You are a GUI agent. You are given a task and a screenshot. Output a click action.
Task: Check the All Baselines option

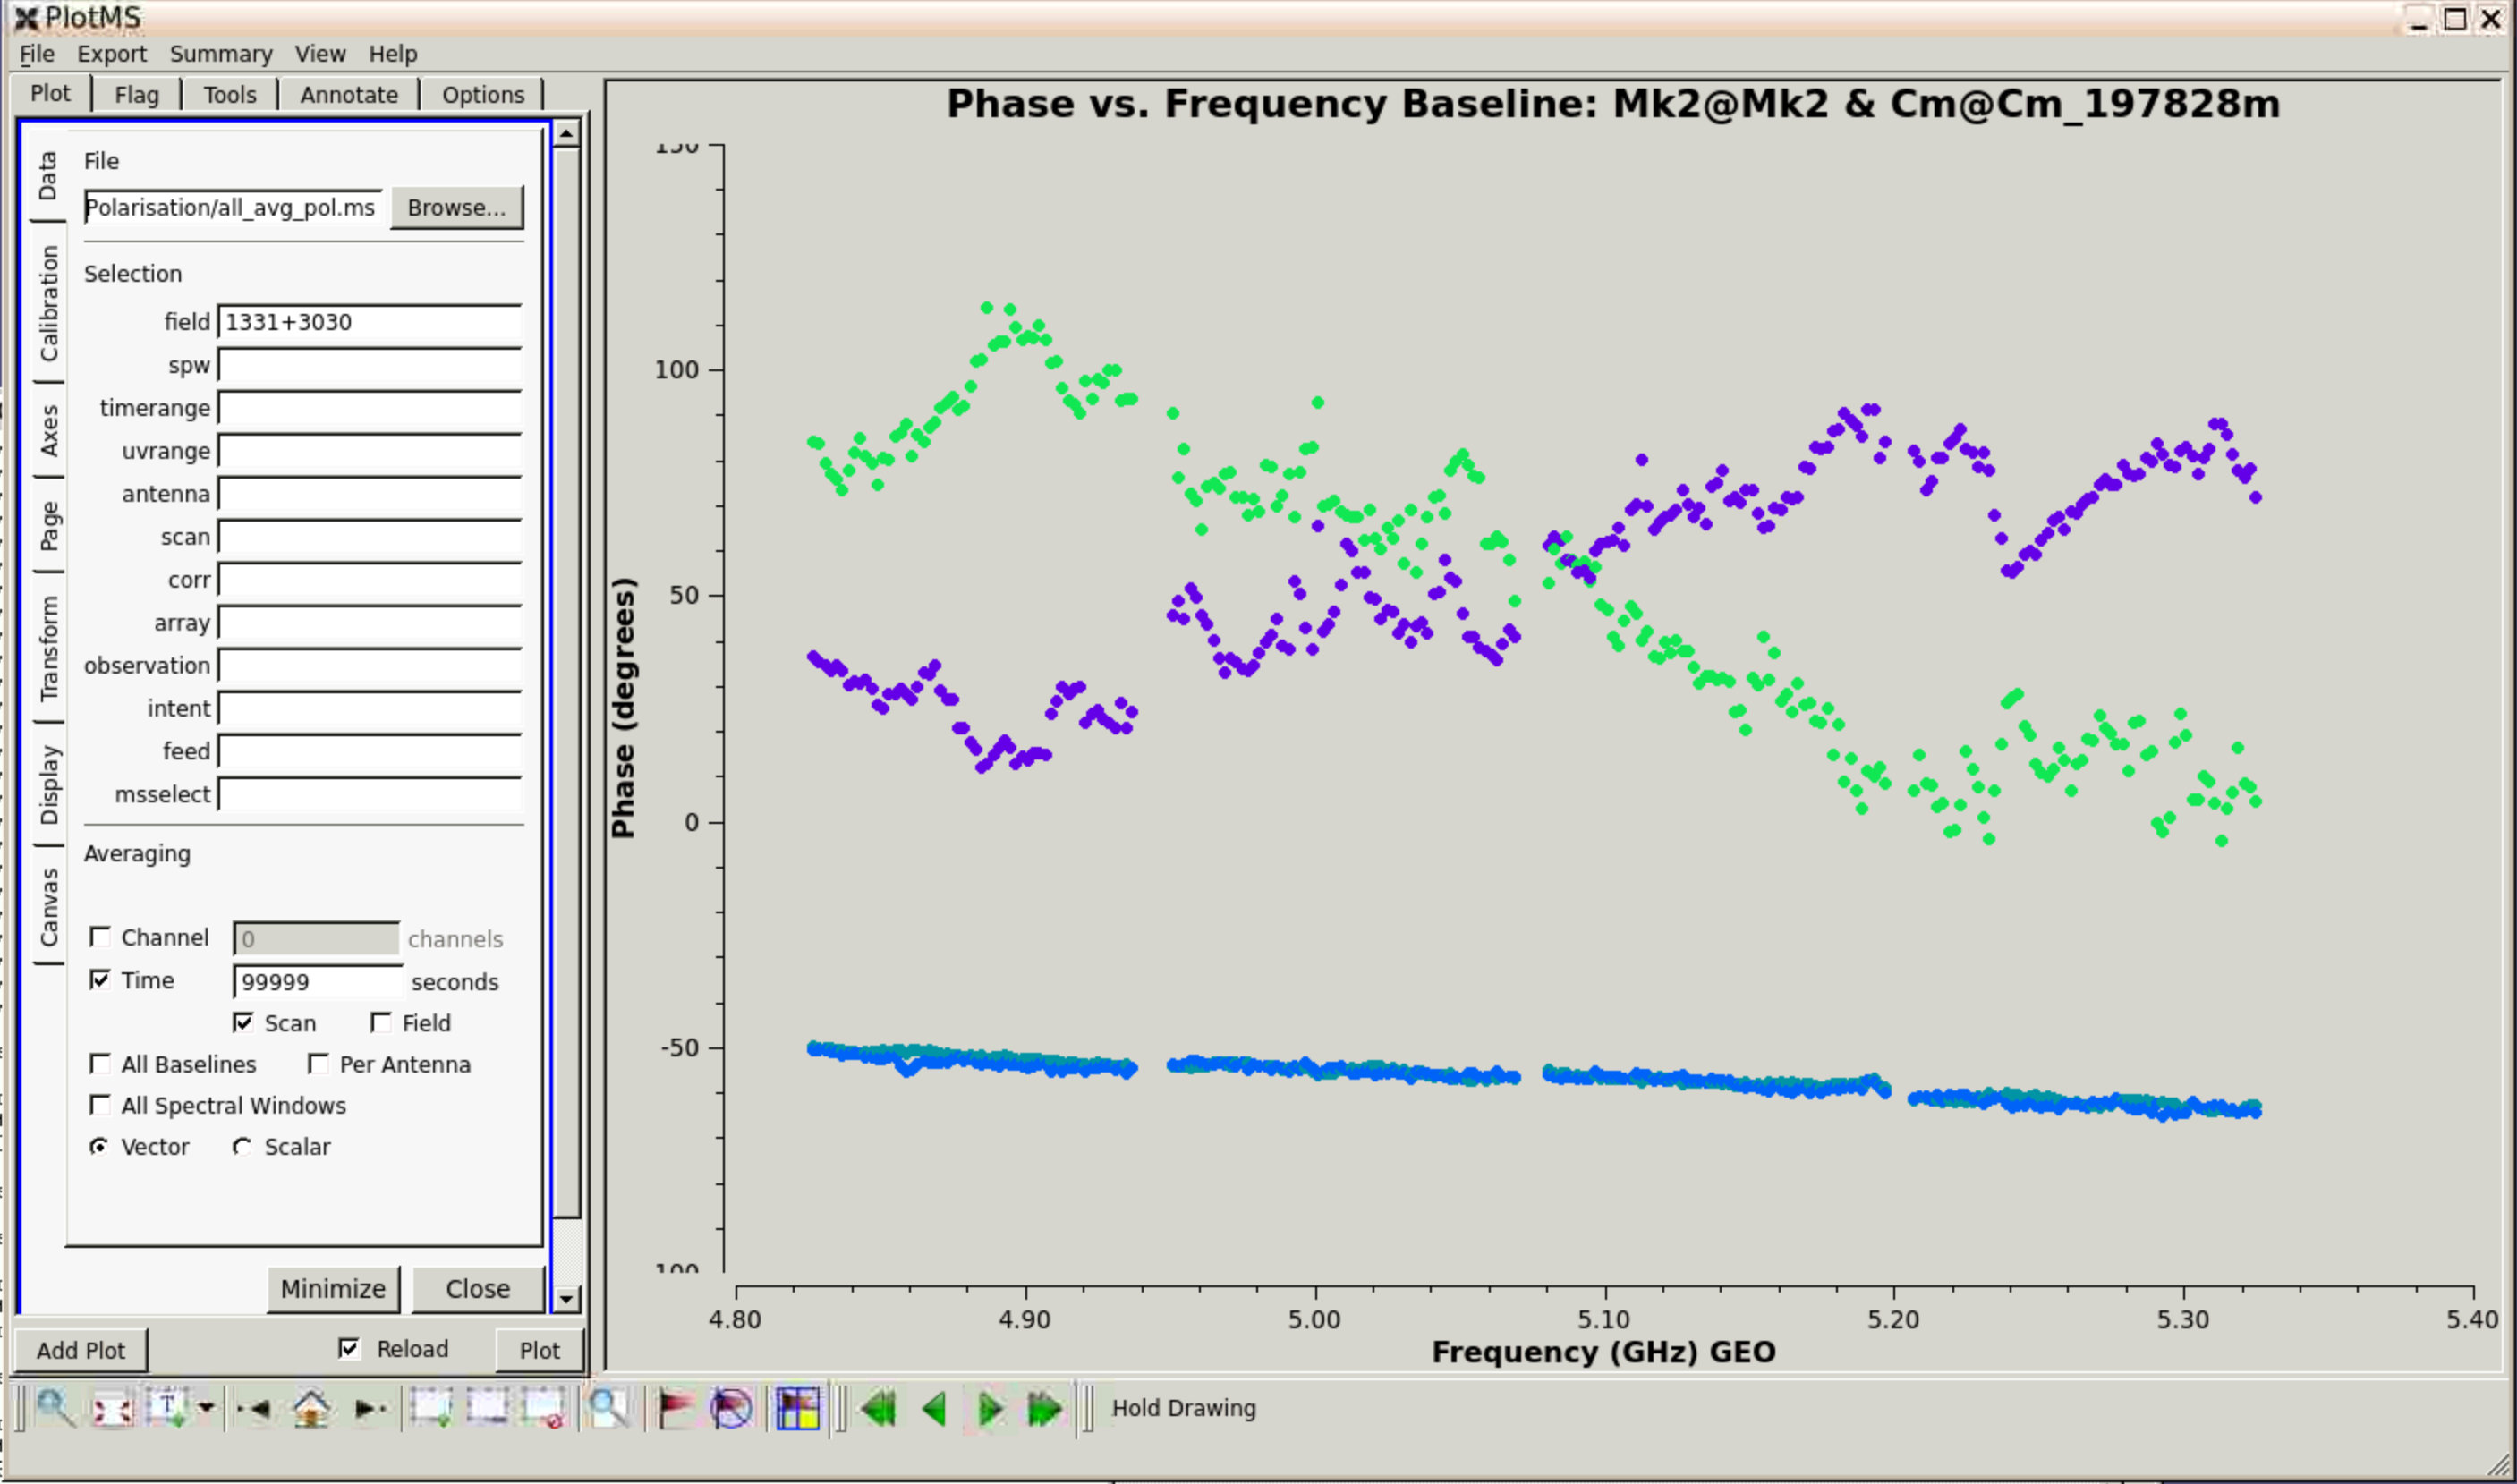100,1064
